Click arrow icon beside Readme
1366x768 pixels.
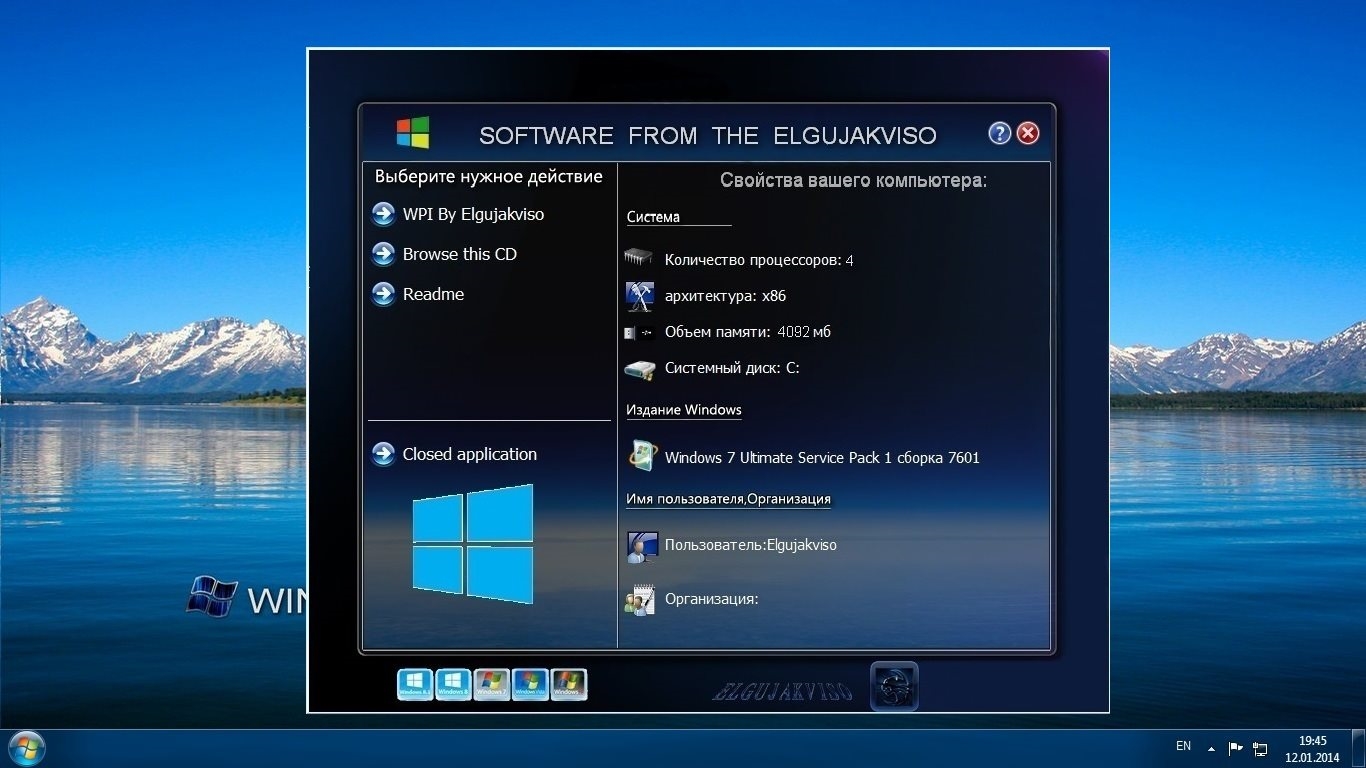pyautogui.click(x=383, y=294)
